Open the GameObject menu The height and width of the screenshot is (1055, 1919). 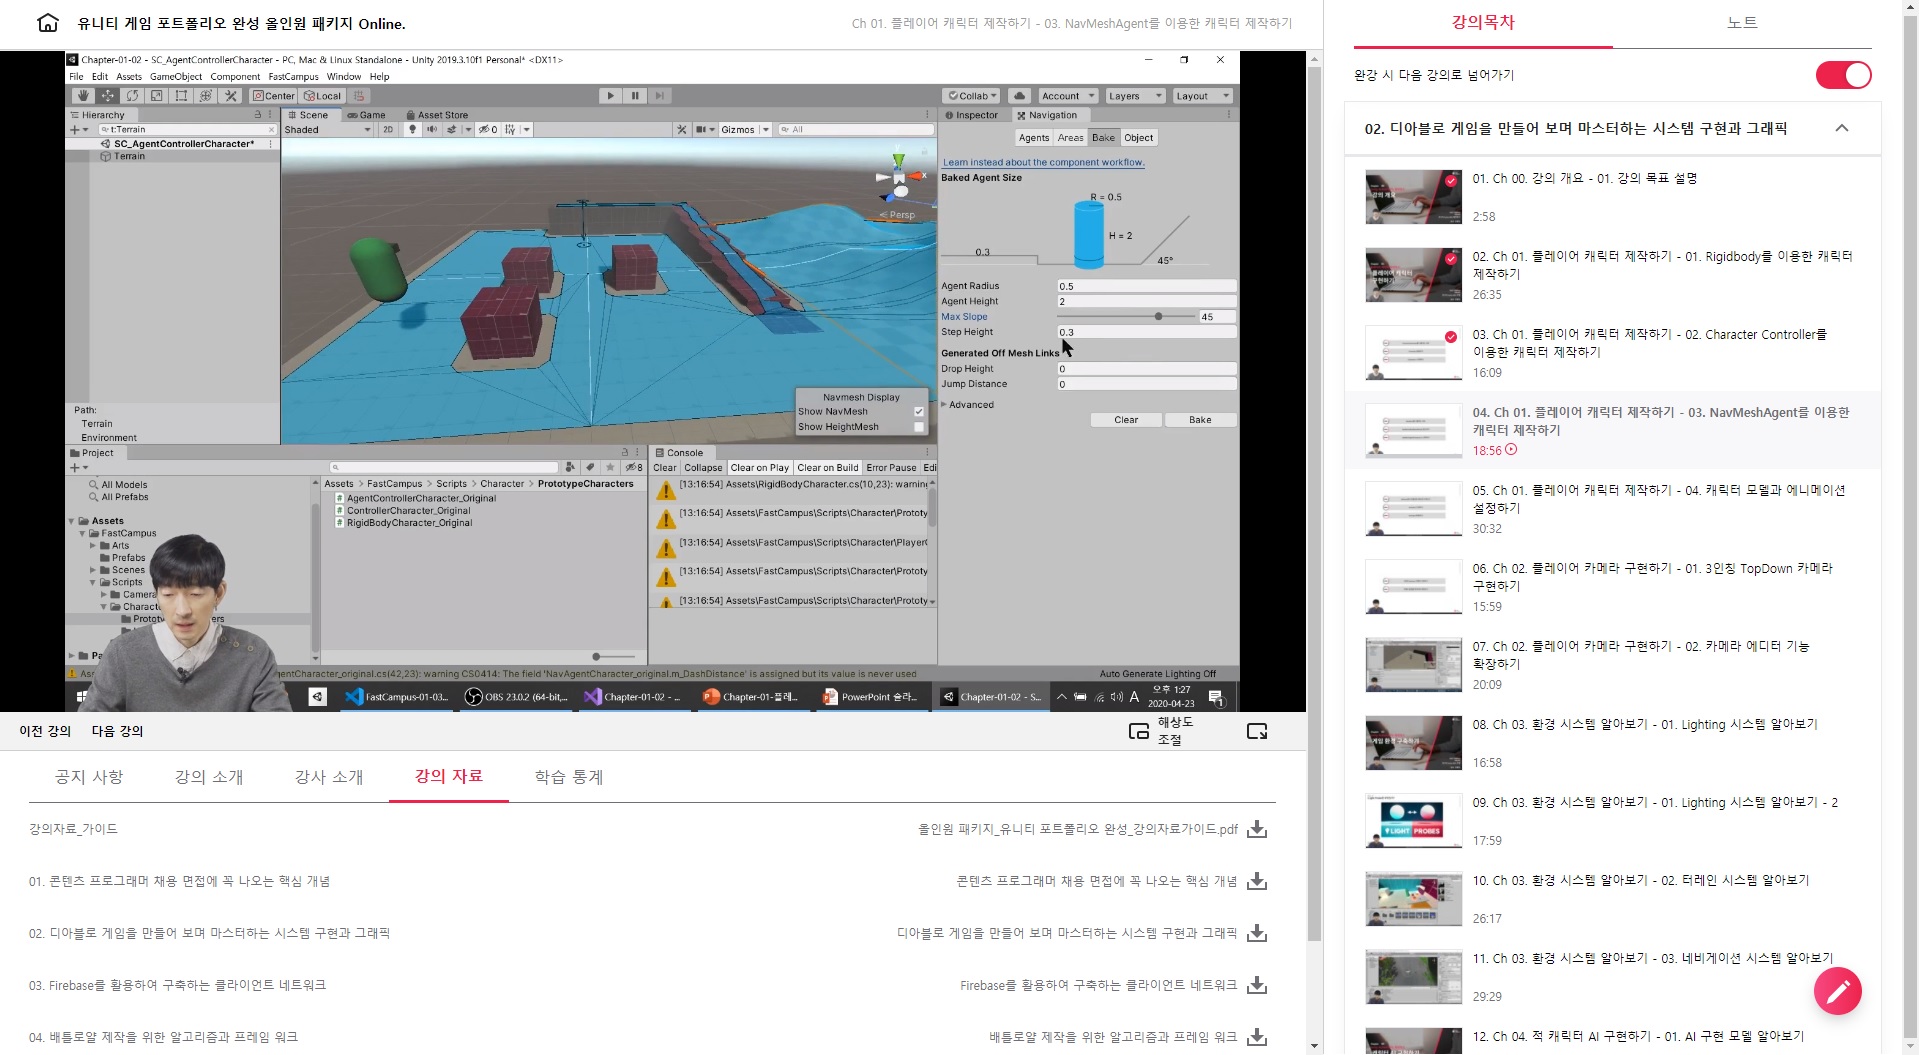pyautogui.click(x=176, y=77)
